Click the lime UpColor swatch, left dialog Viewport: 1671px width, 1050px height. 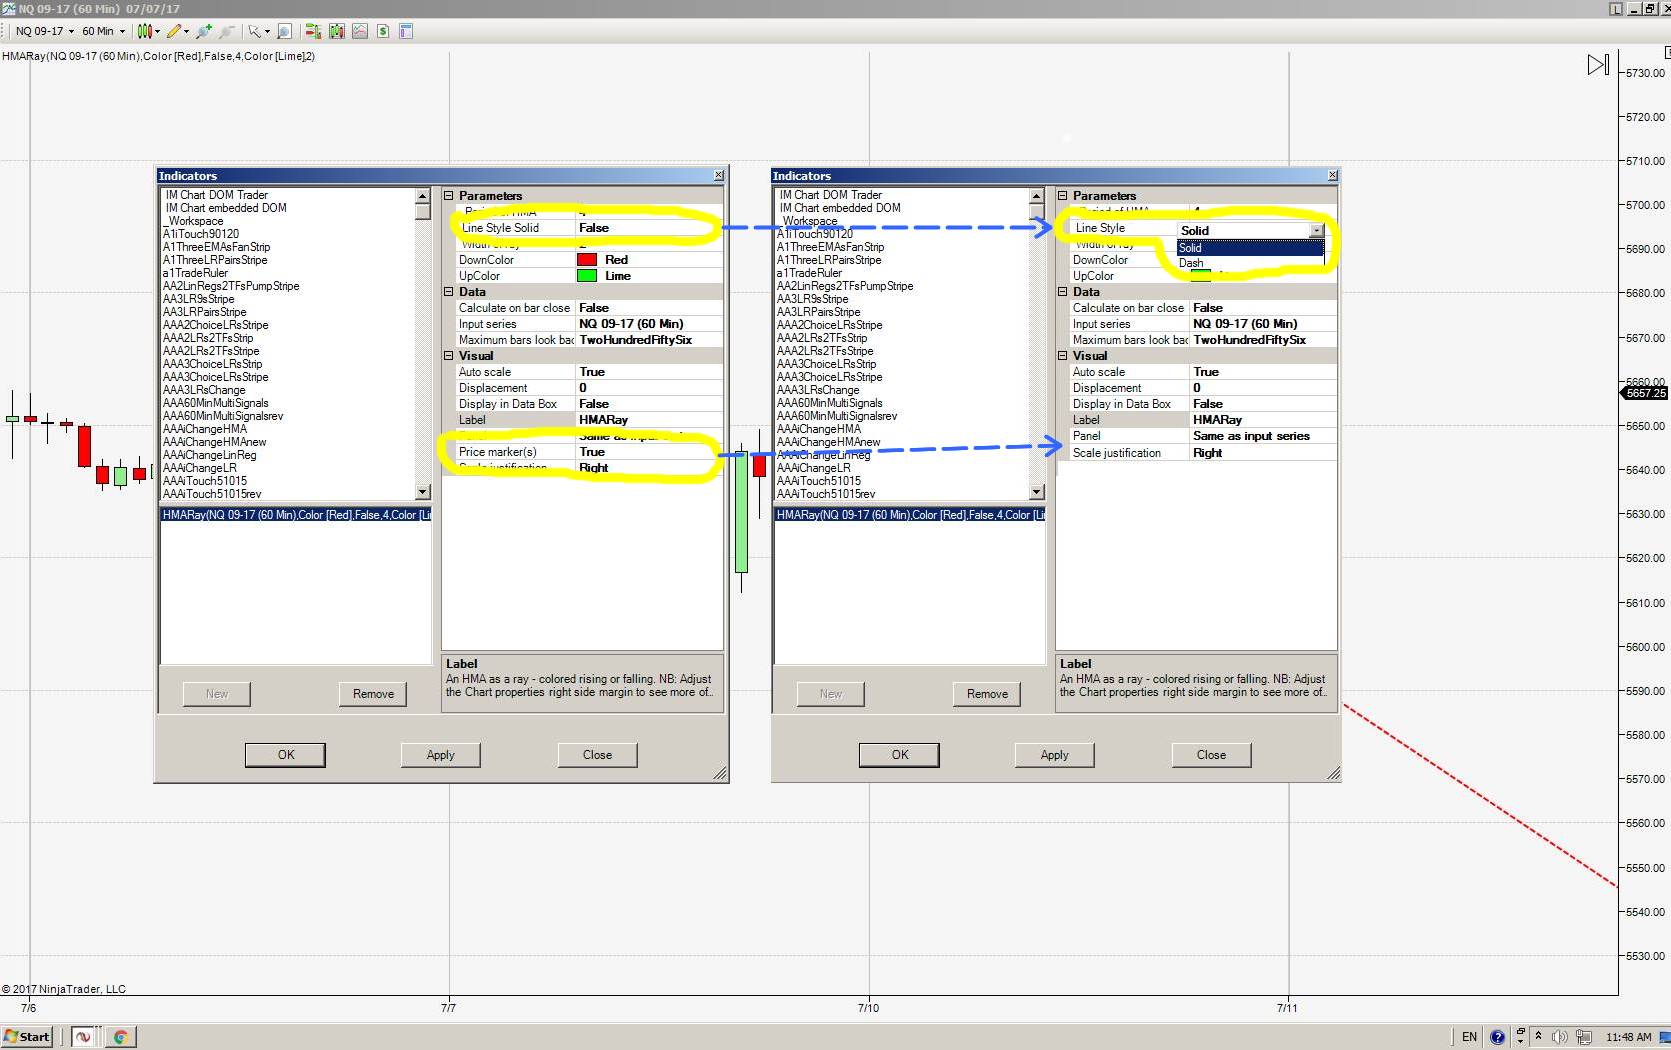point(587,276)
